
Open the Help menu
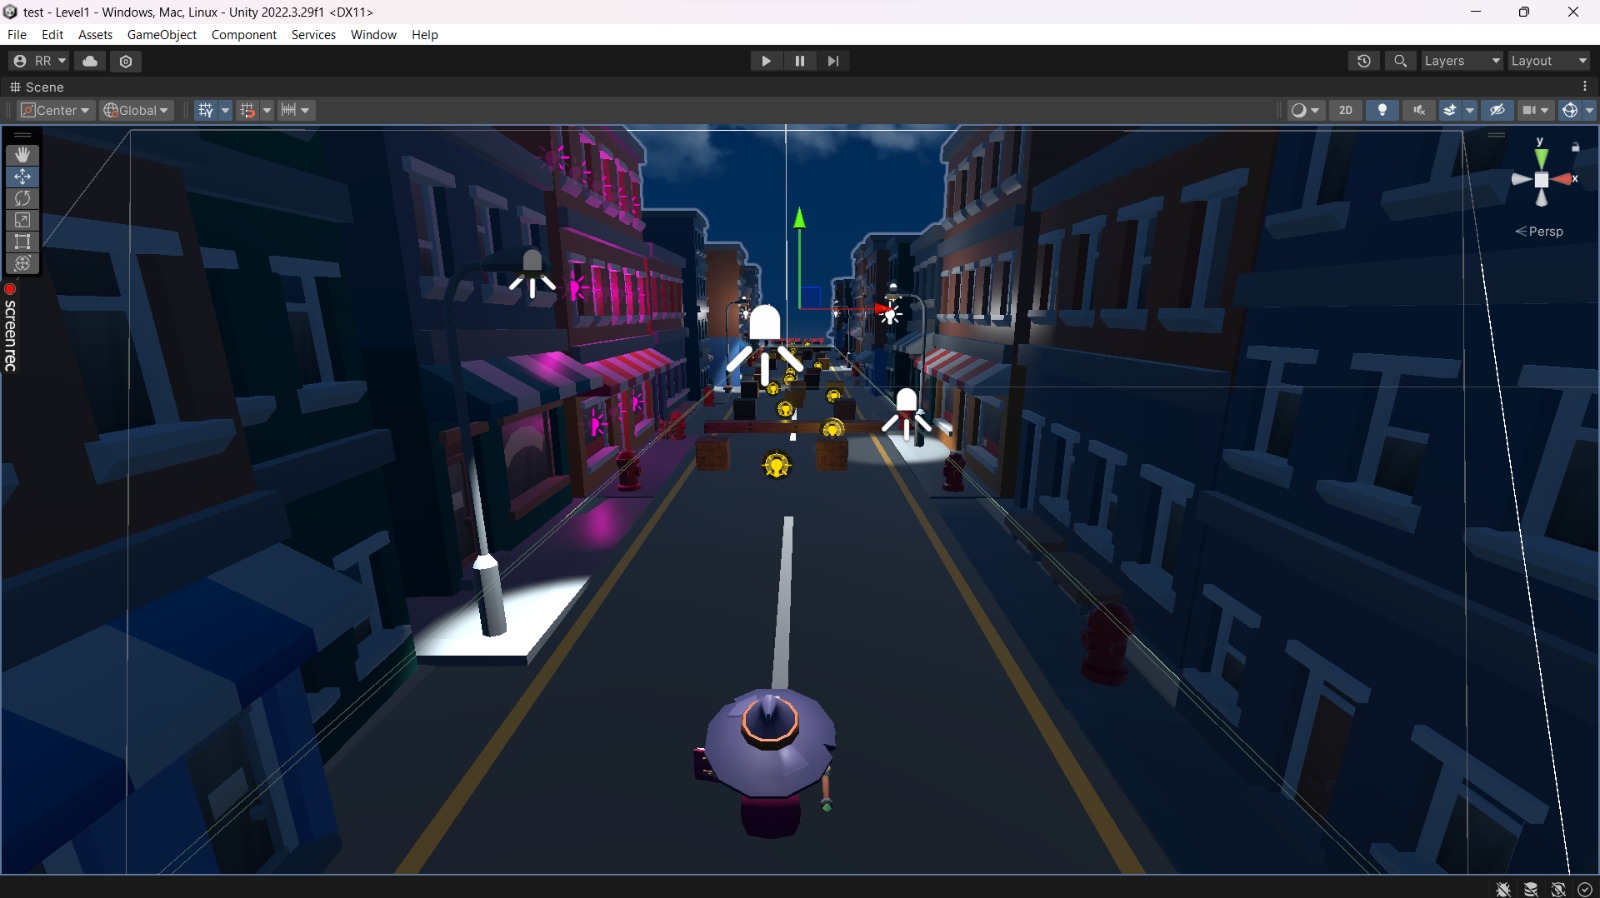point(425,34)
